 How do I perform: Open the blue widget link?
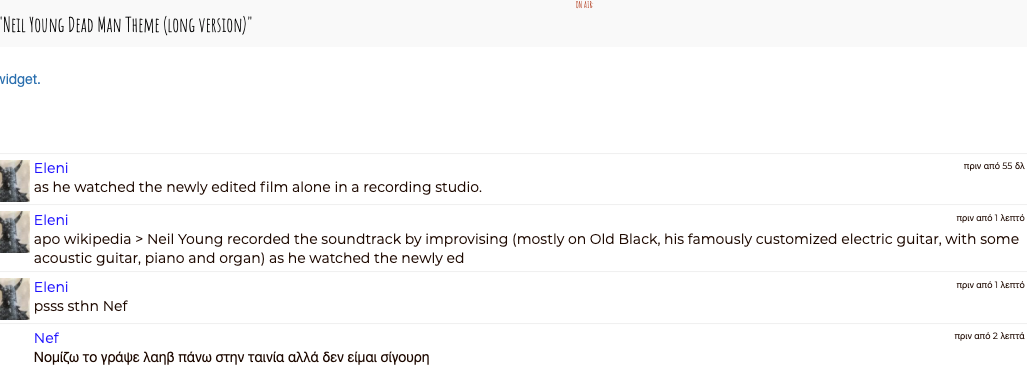pos(20,79)
